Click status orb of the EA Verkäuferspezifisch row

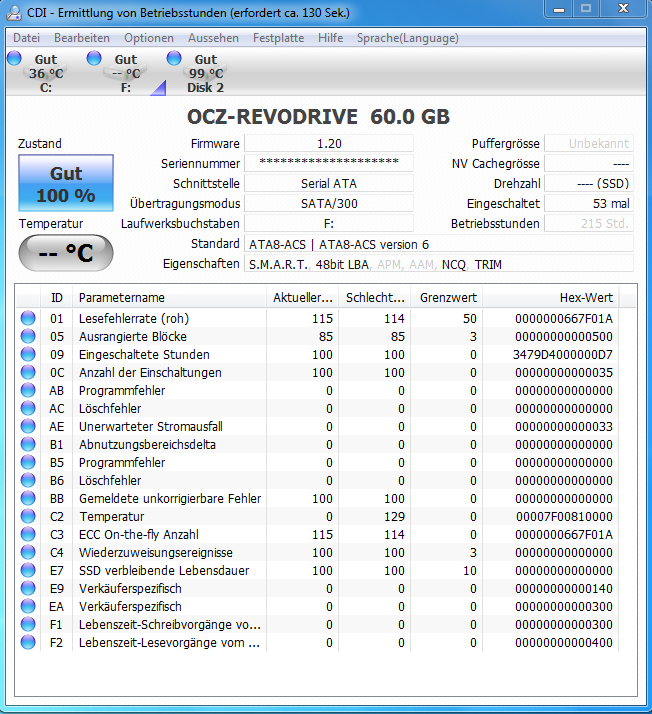point(28,606)
